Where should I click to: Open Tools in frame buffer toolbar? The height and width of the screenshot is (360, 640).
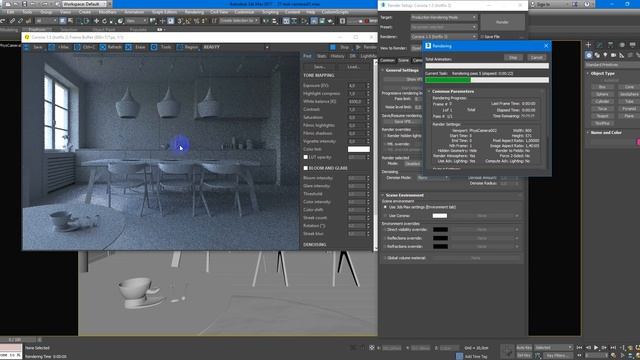(162, 47)
